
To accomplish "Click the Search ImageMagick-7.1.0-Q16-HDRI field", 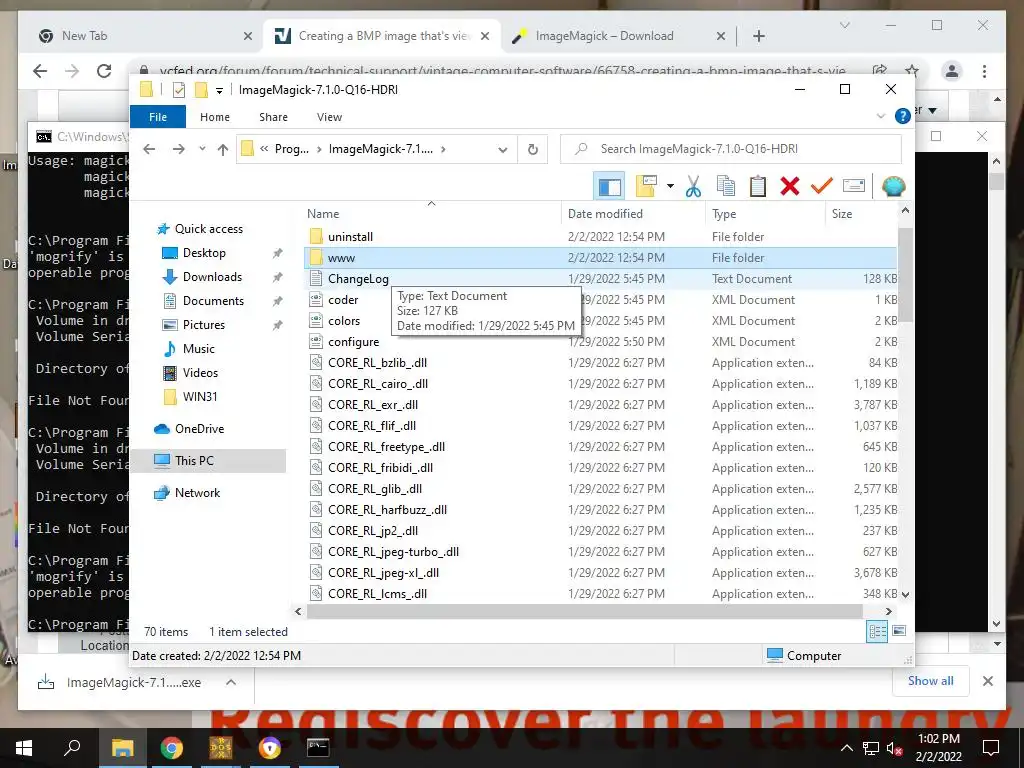I will point(731,150).
